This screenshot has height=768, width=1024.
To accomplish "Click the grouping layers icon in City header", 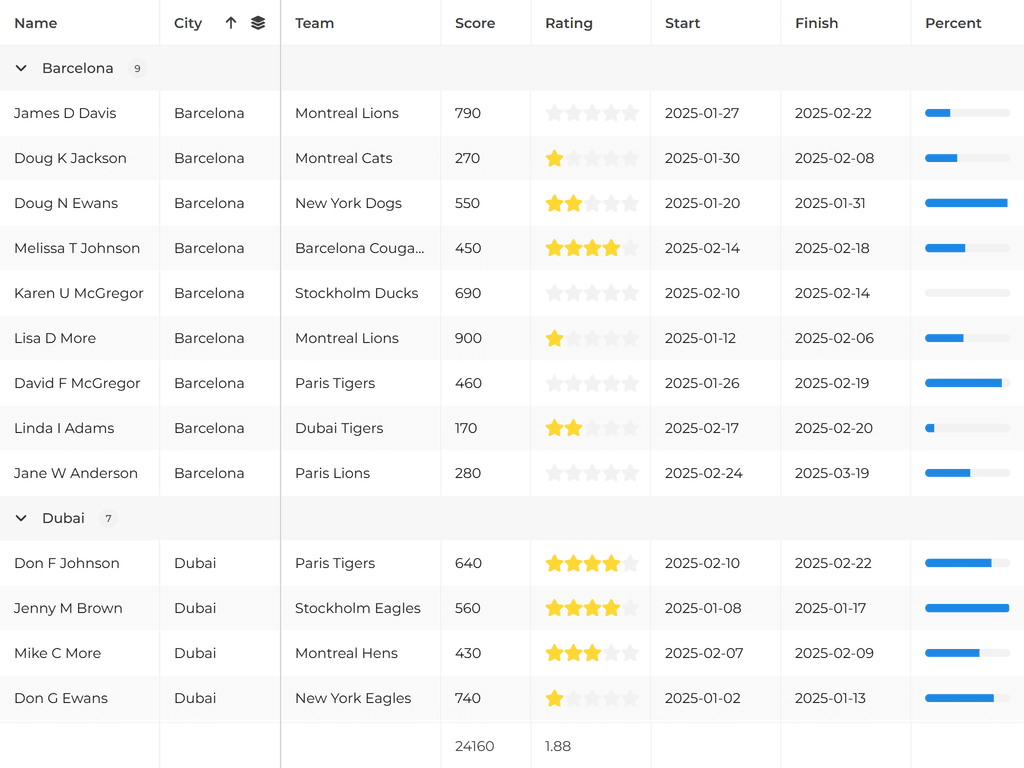I will [258, 23].
